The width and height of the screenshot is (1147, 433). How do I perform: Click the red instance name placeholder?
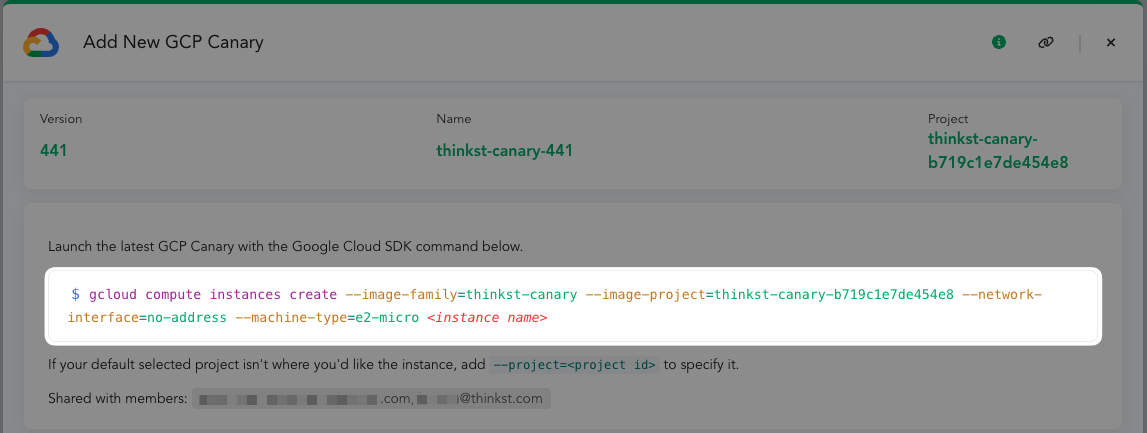point(487,318)
